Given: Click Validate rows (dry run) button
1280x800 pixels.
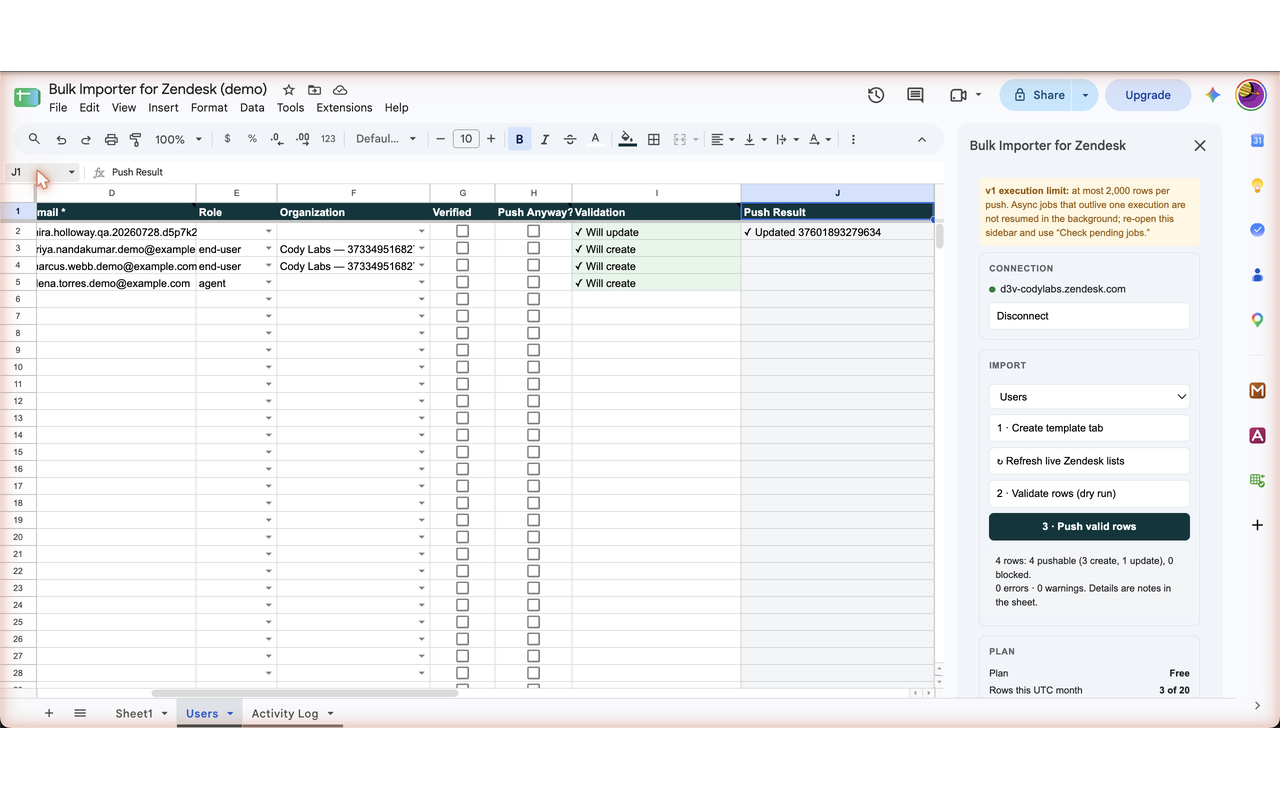Looking at the screenshot, I should (x=1089, y=493).
